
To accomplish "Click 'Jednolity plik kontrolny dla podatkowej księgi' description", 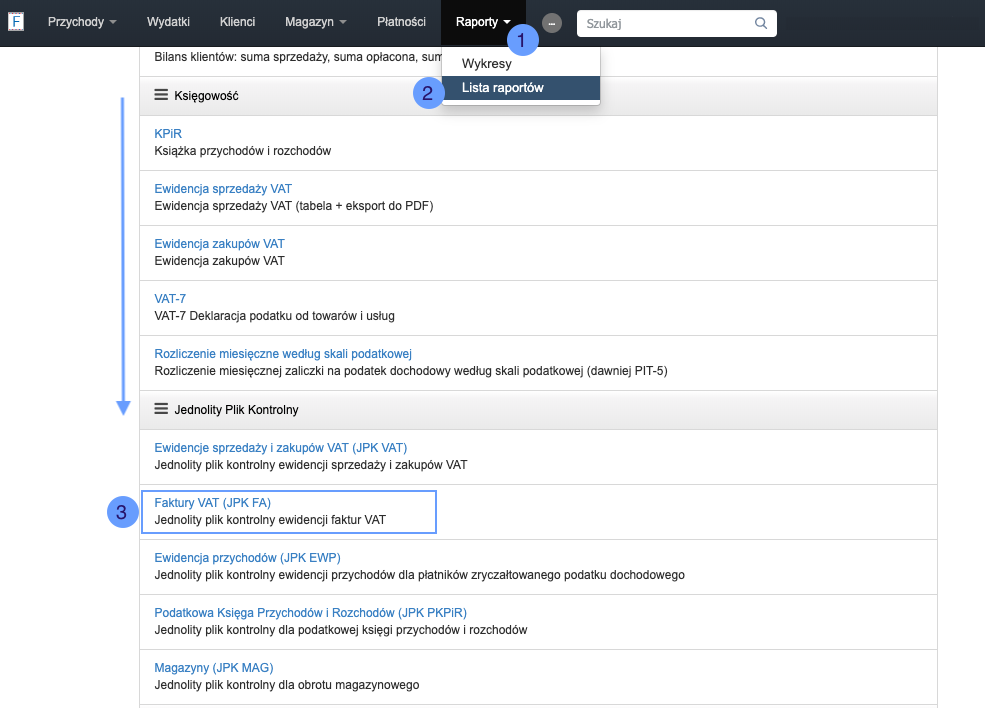I will coord(341,630).
